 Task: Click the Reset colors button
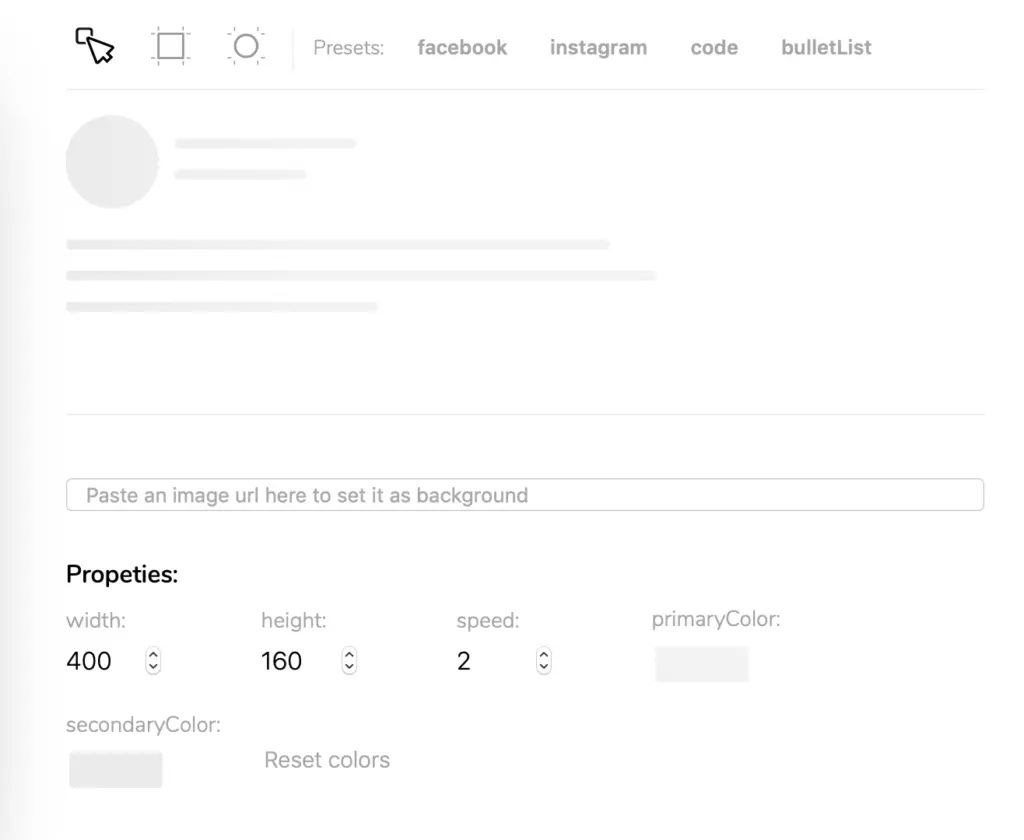point(327,760)
